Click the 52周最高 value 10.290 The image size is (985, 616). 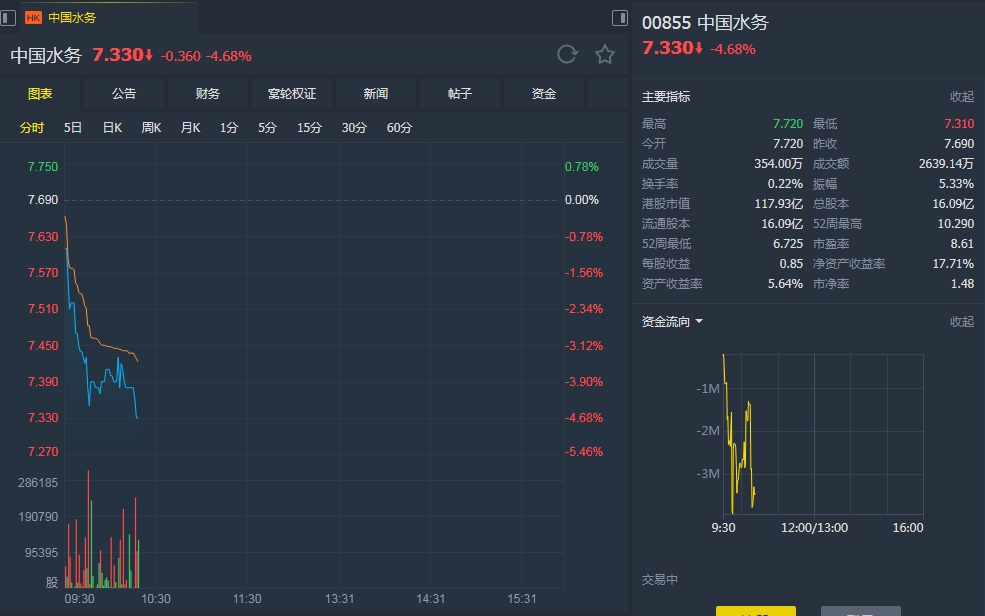[955, 224]
